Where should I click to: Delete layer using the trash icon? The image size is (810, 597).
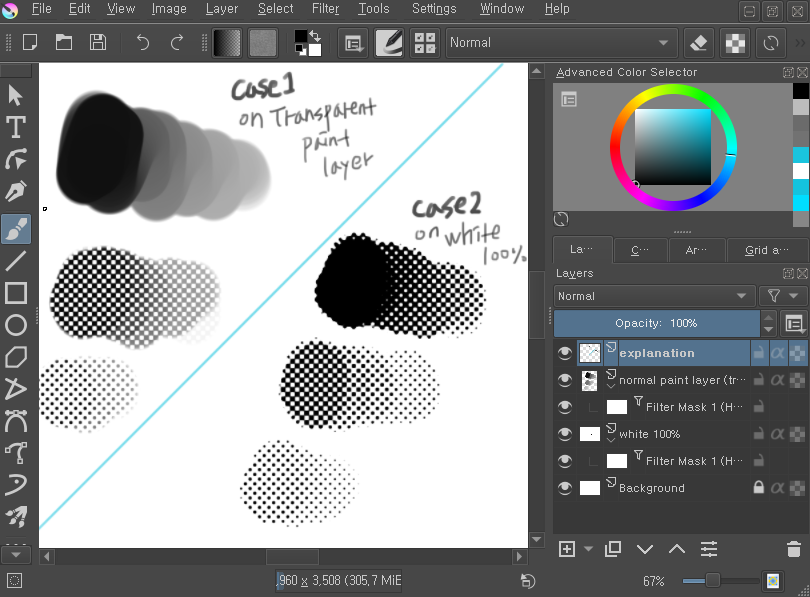[793, 549]
